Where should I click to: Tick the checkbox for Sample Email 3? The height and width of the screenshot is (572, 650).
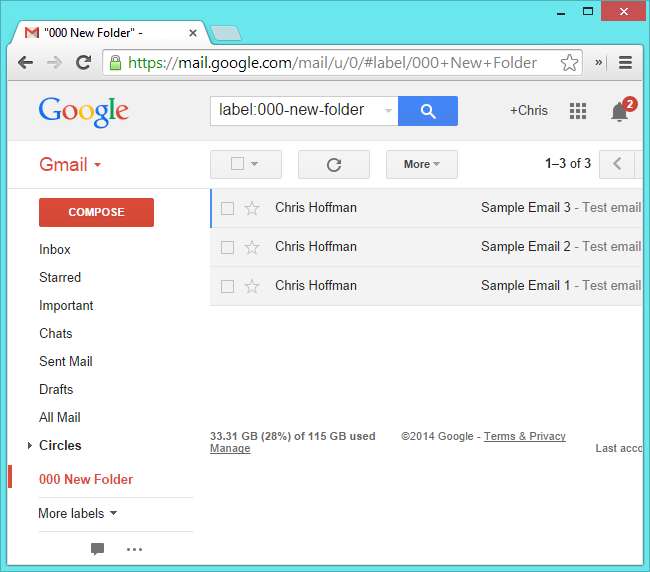(x=227, y=208)
